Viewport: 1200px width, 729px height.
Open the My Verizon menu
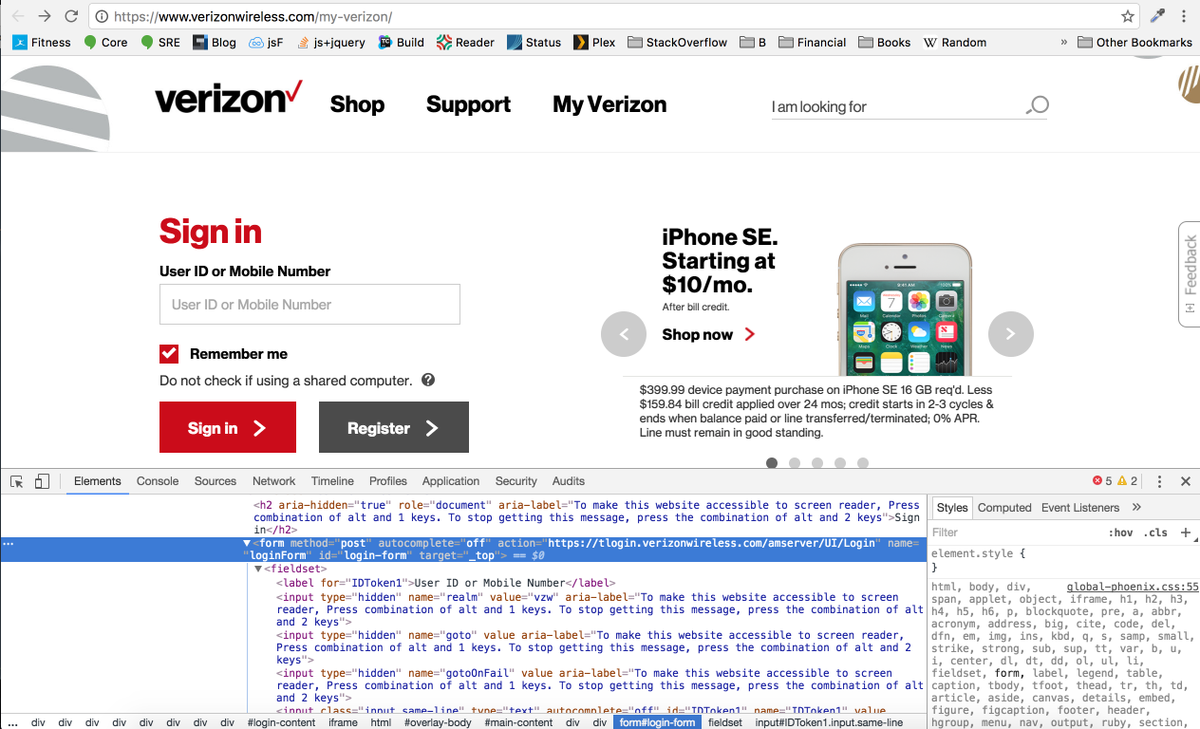click(609, 104)
